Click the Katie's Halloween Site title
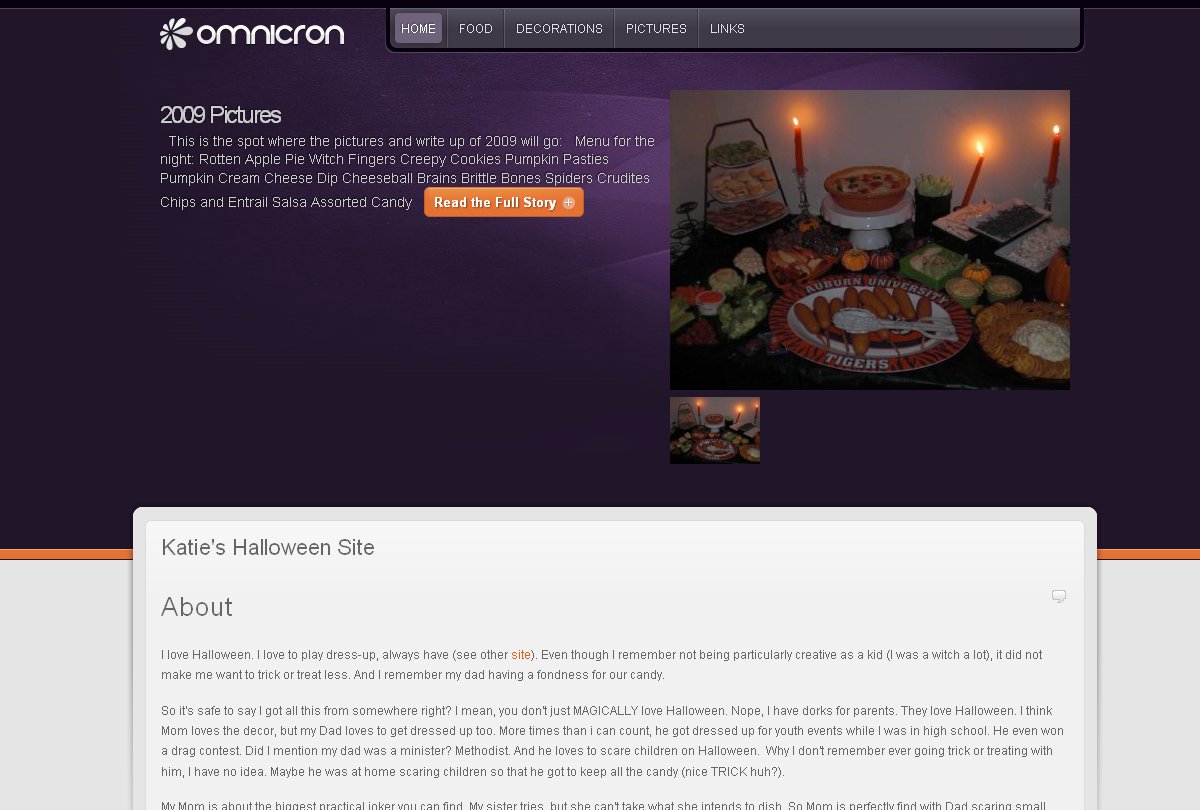The image size is (1200, 810). pyautogui.click(x=268, y=548)
